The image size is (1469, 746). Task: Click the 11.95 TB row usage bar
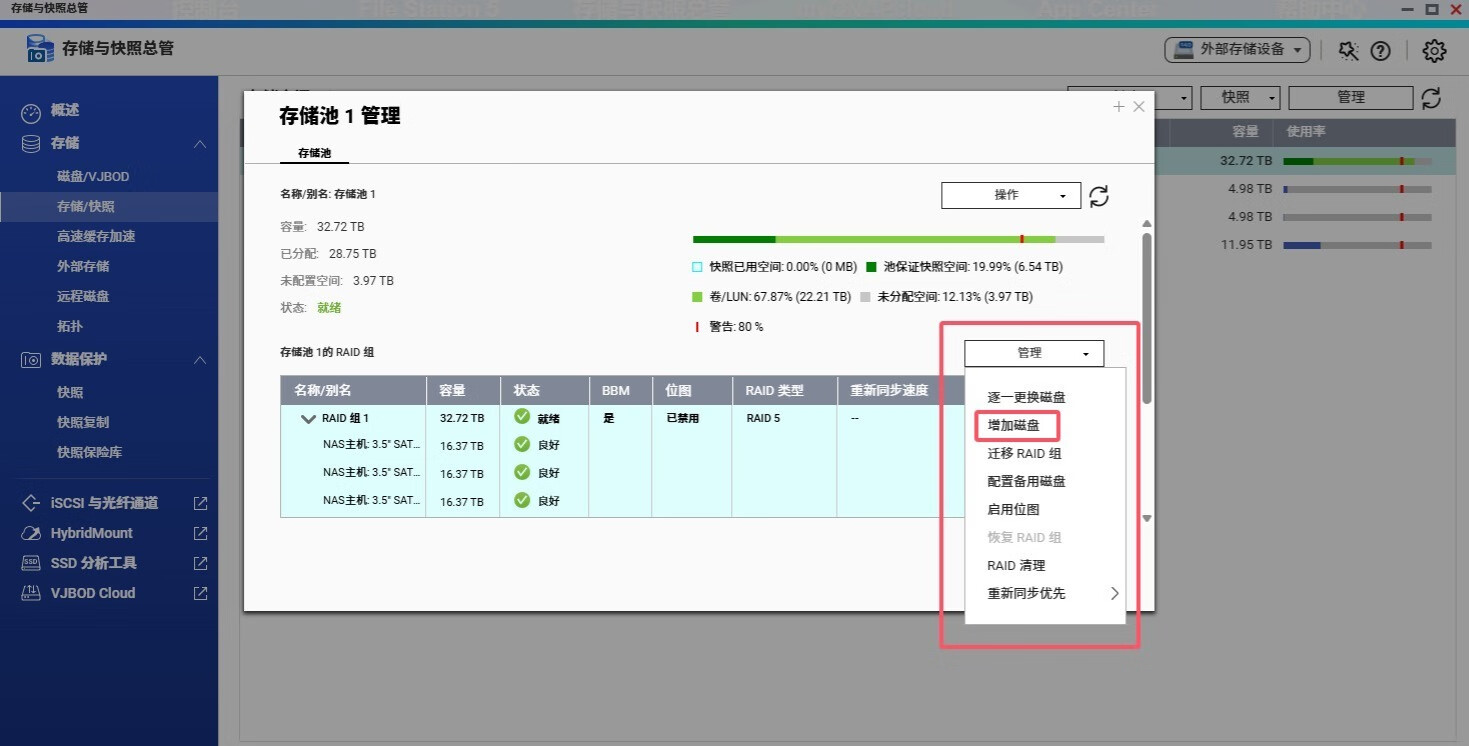(1357, 245)
